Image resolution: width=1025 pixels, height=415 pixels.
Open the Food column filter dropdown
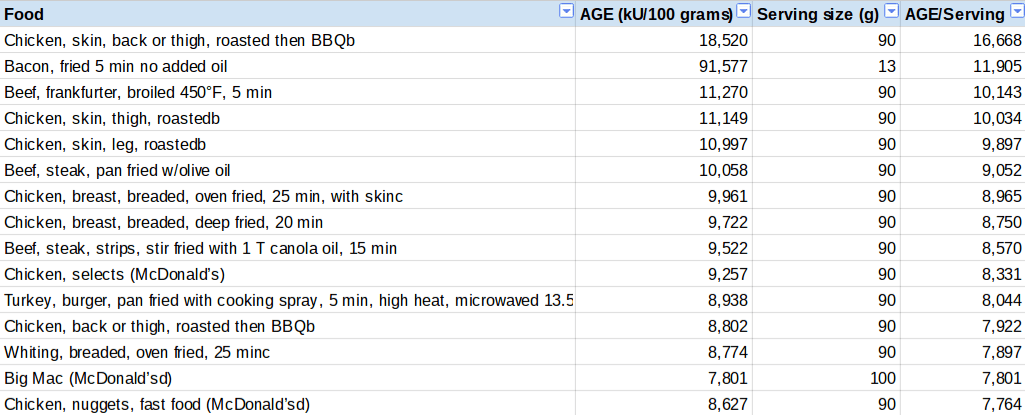567,11
